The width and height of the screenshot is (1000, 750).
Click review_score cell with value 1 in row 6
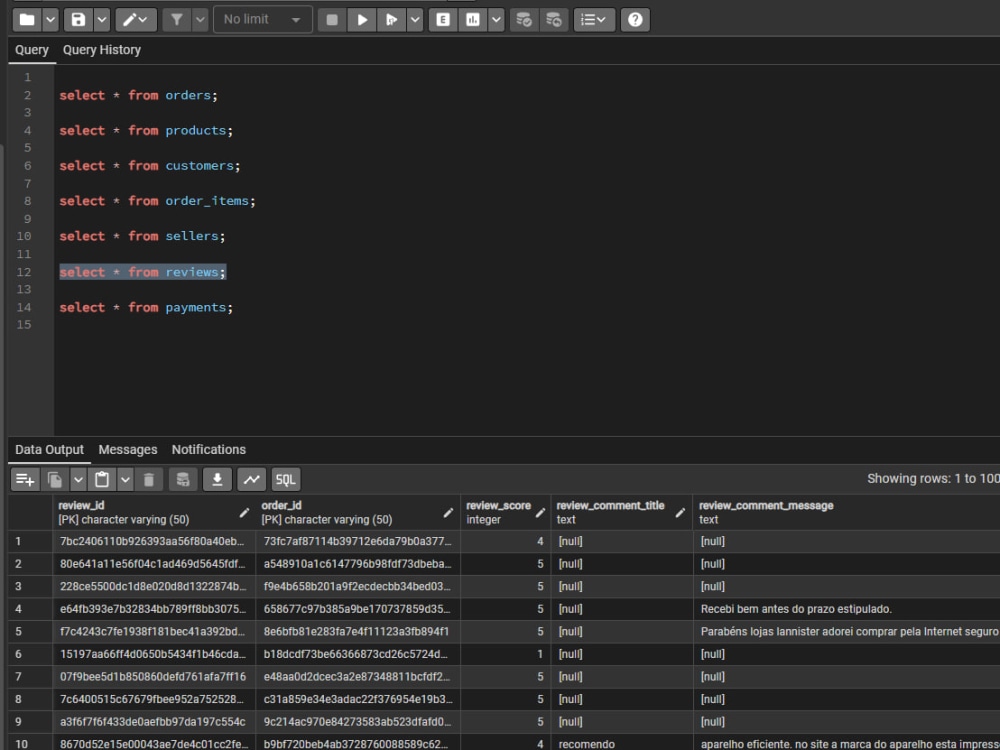(505, 654)
